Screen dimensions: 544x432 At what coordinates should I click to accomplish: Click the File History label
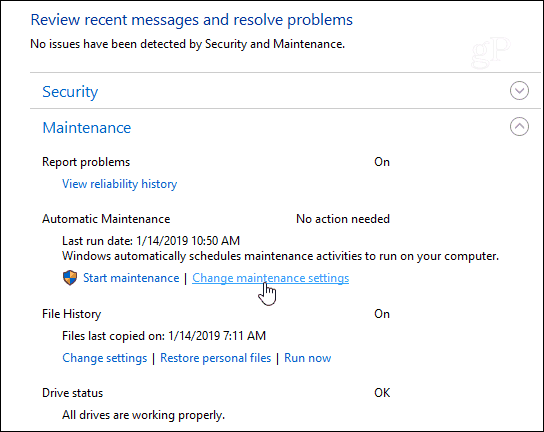(71, 314)
